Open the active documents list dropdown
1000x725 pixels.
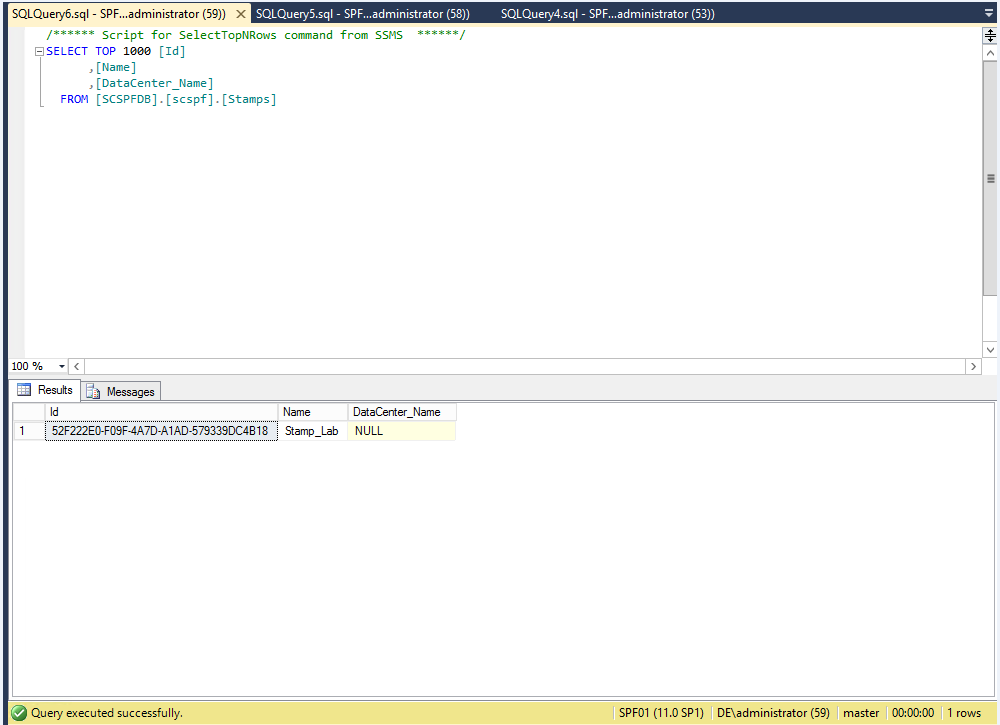pos(989,14)
